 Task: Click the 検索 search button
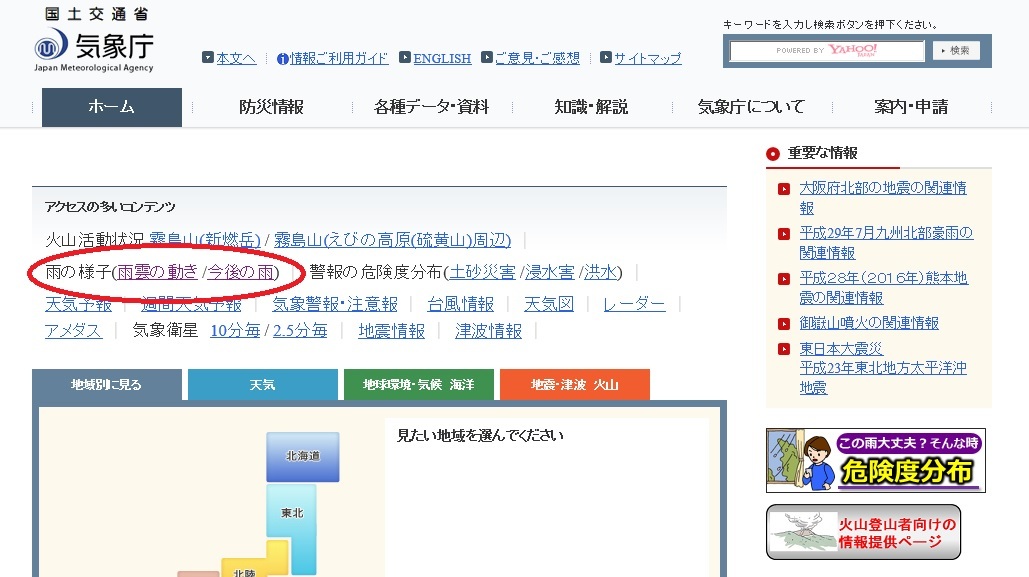coord(956,50)
